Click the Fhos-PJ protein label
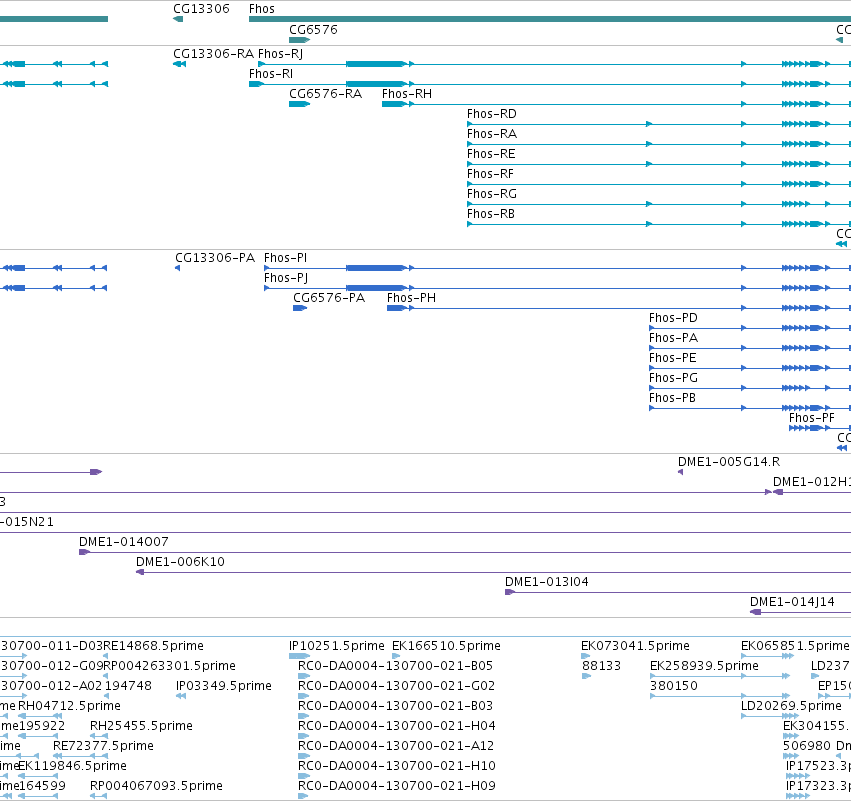Screen dimensions: 851x801 tap(286, 278)
